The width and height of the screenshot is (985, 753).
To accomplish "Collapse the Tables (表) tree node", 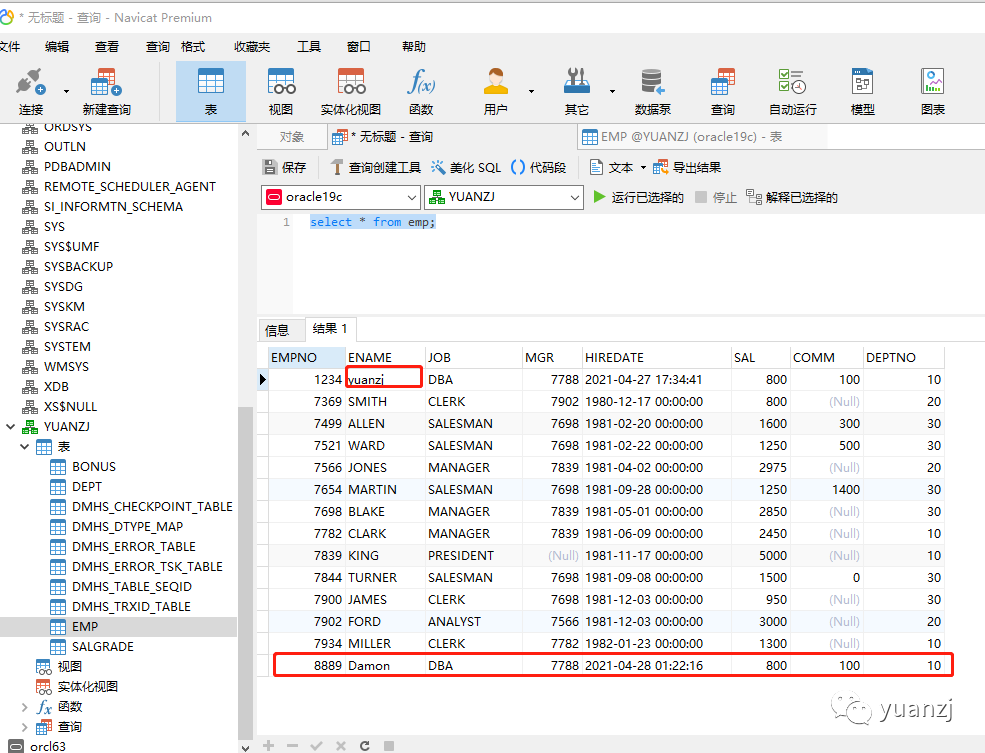I will tap(24, 447).
